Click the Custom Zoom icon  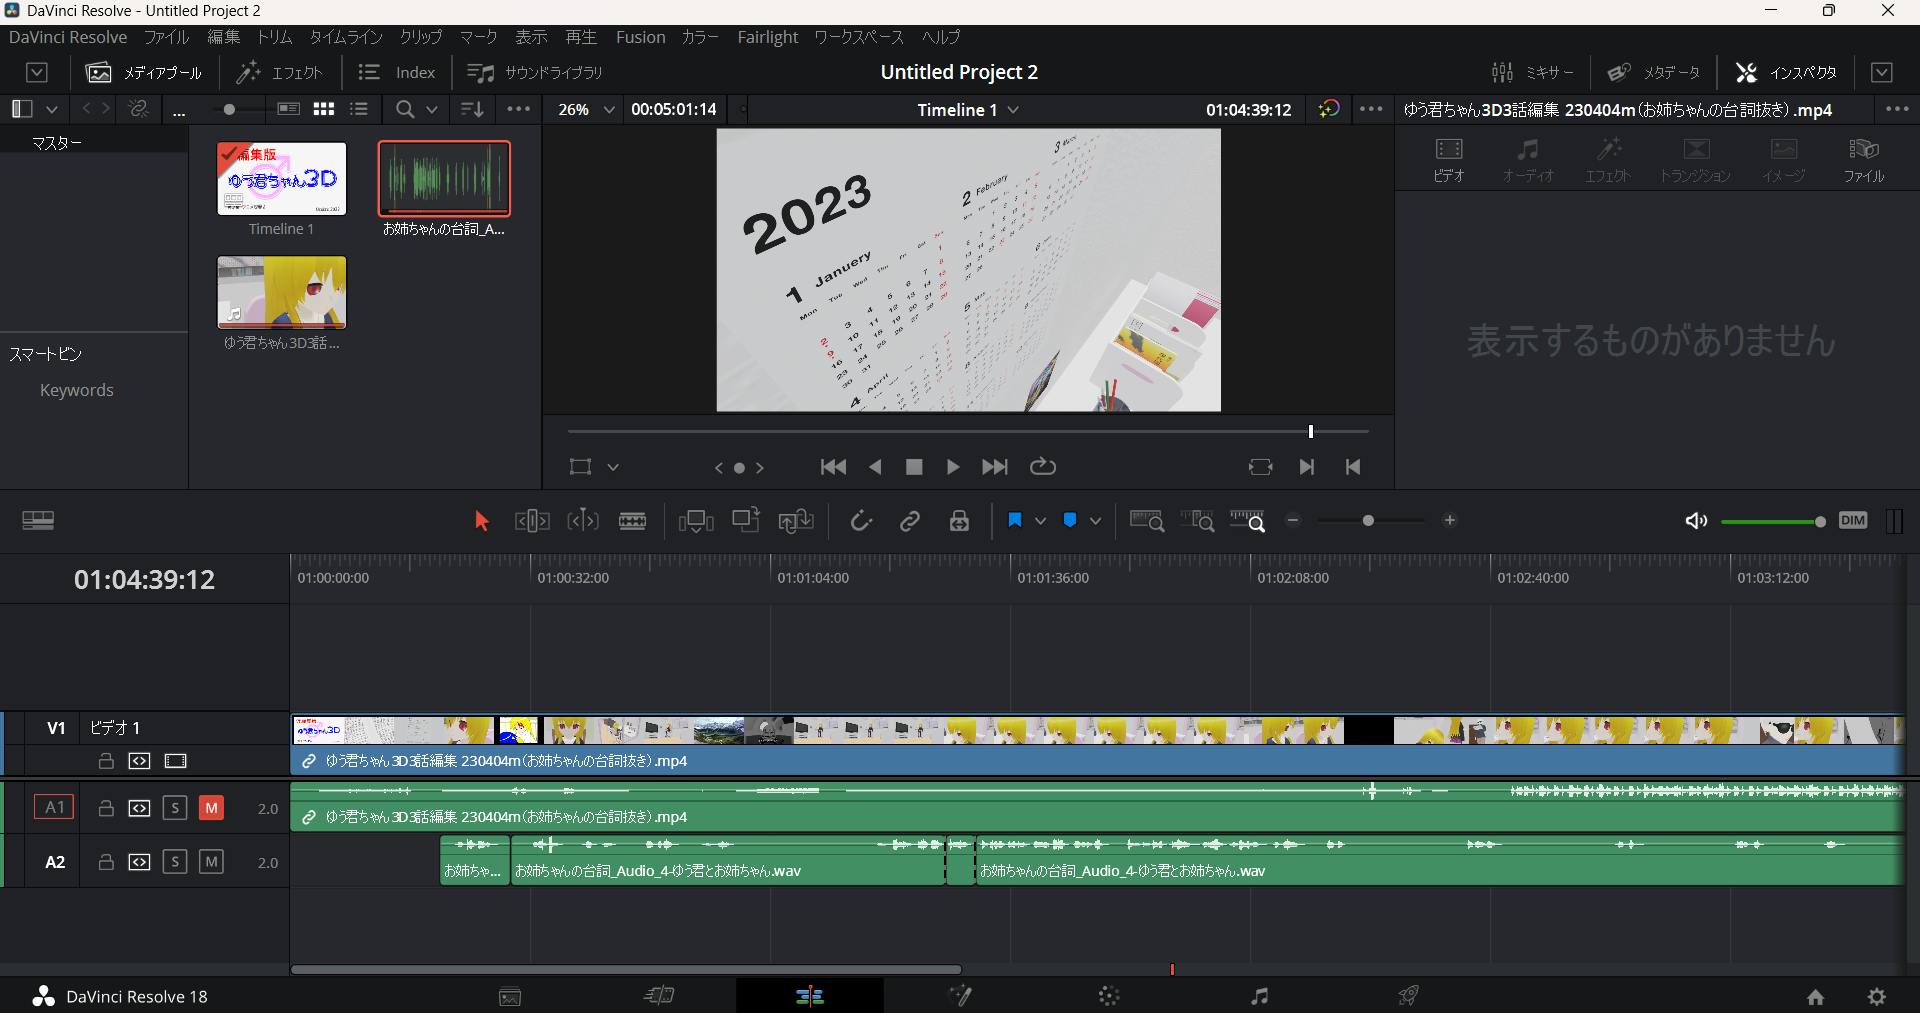tap(1247, 521)
